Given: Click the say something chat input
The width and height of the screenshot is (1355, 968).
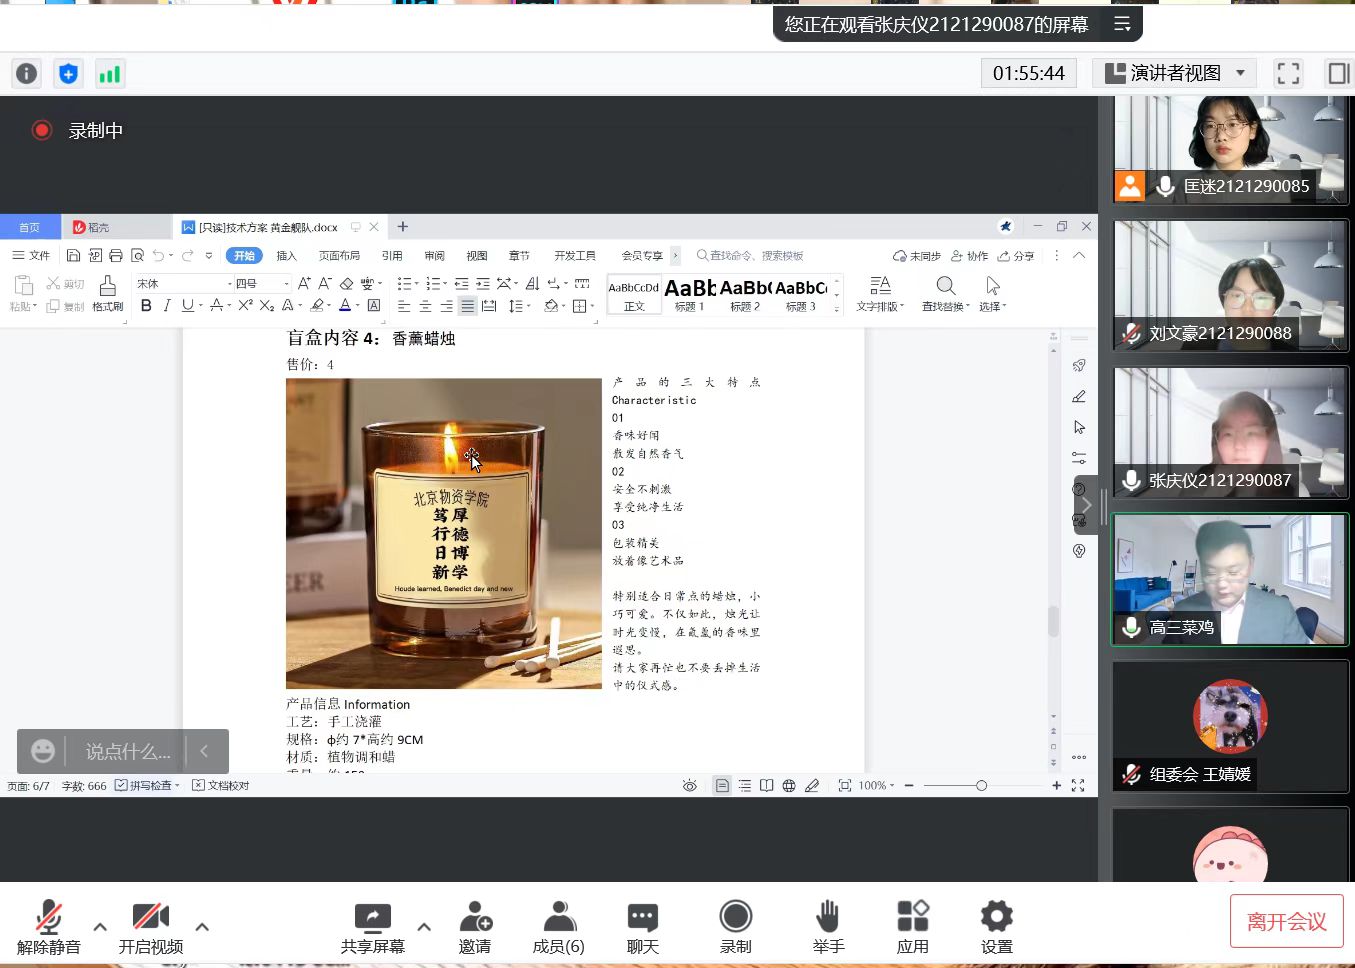Looking at the screenshot, I should [x=127, y=751].
